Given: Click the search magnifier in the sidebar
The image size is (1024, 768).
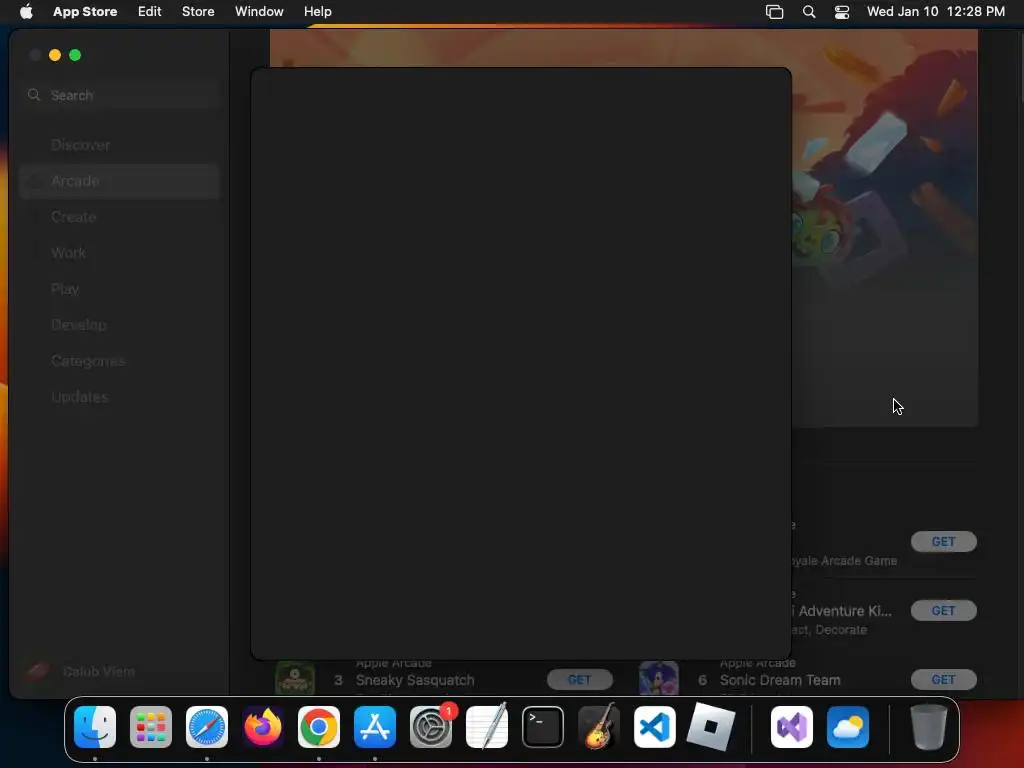Looking at the screenshot, I should (x=34, y=95).
